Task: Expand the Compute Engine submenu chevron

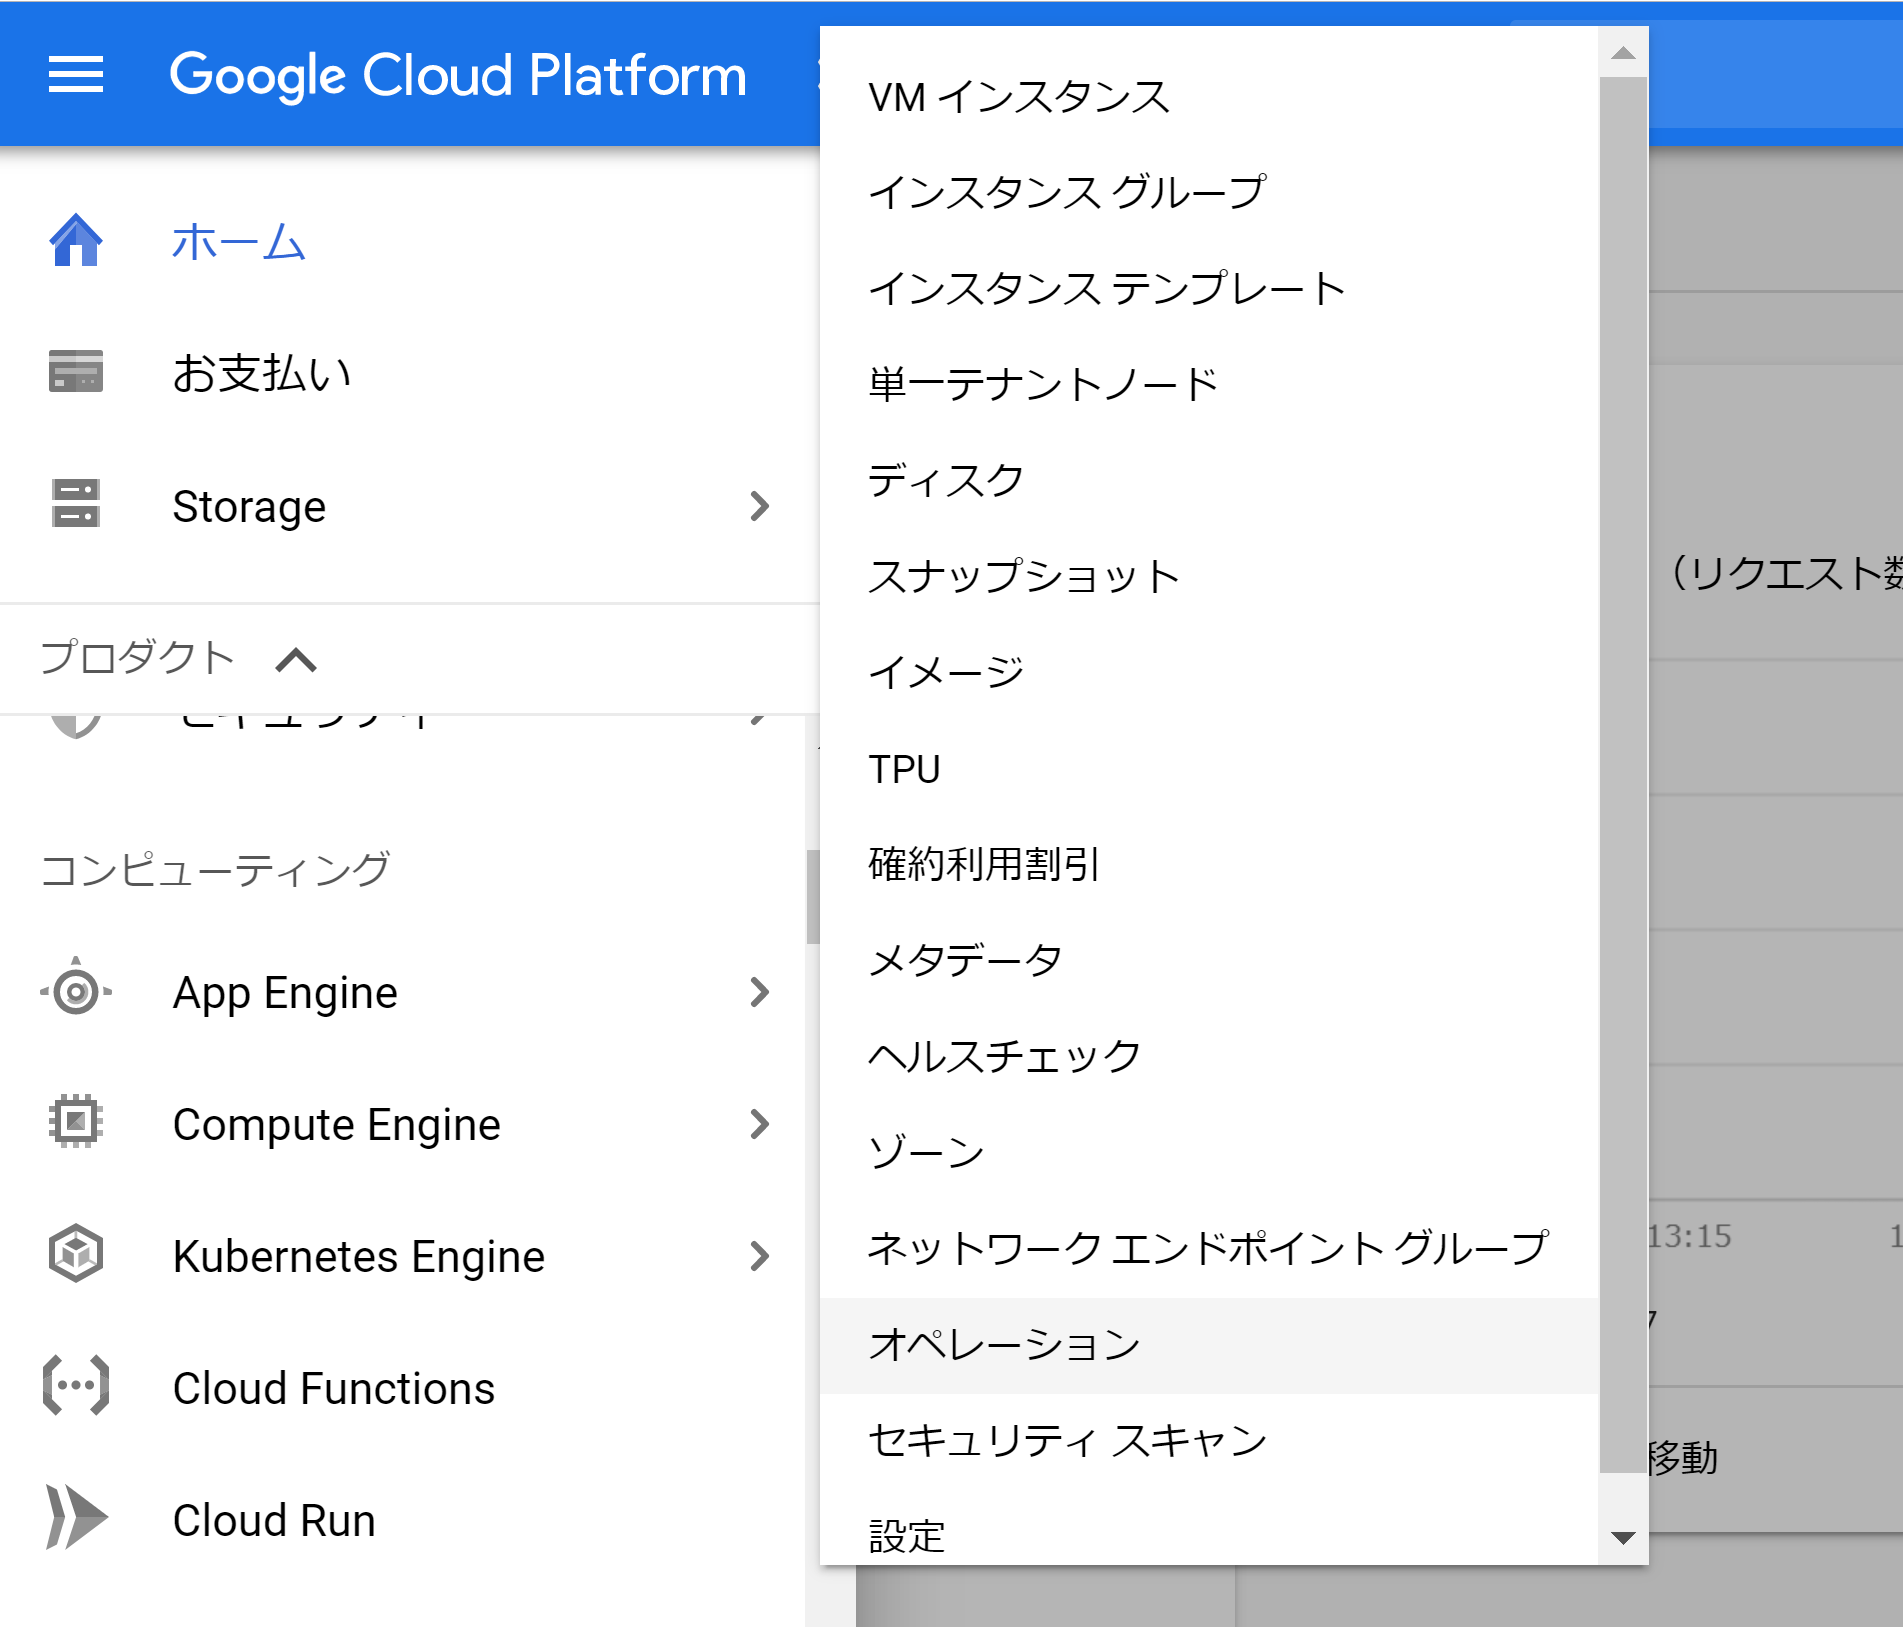Action: point(760,1124)
